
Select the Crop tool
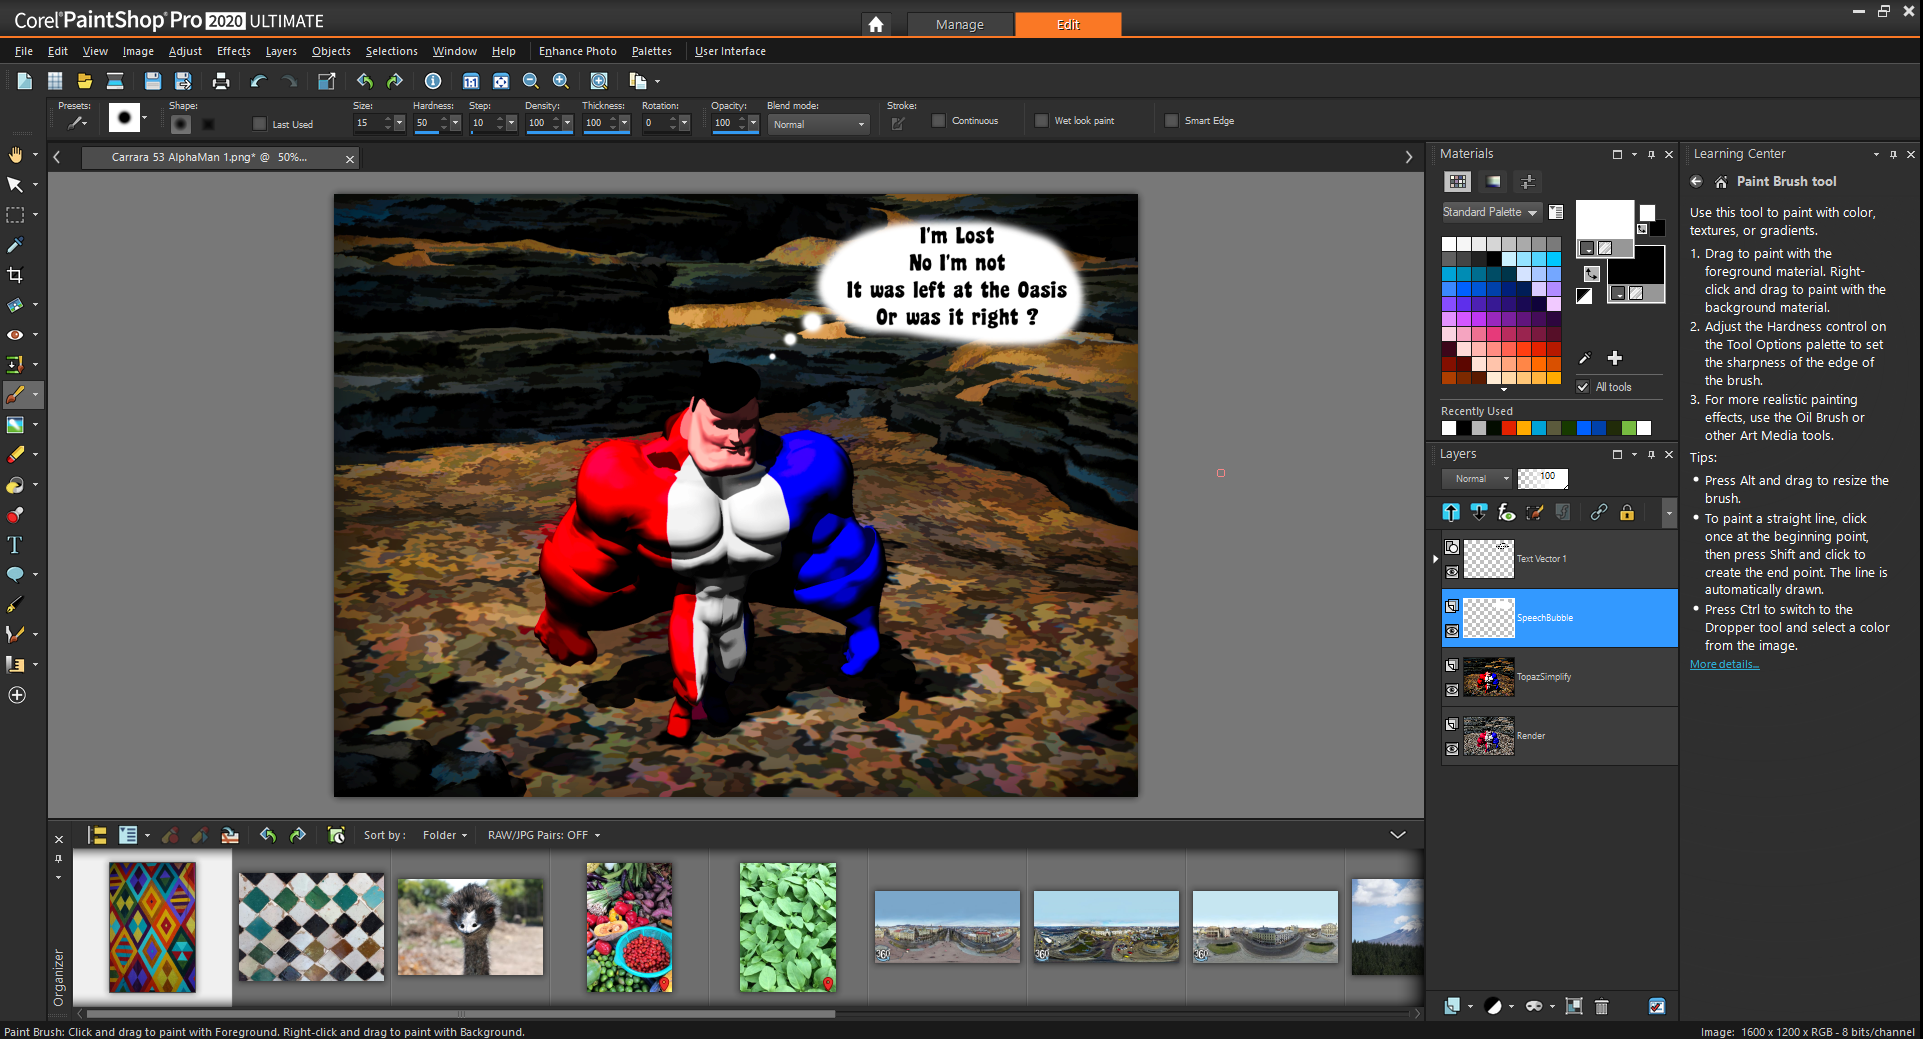click(15, 275)
